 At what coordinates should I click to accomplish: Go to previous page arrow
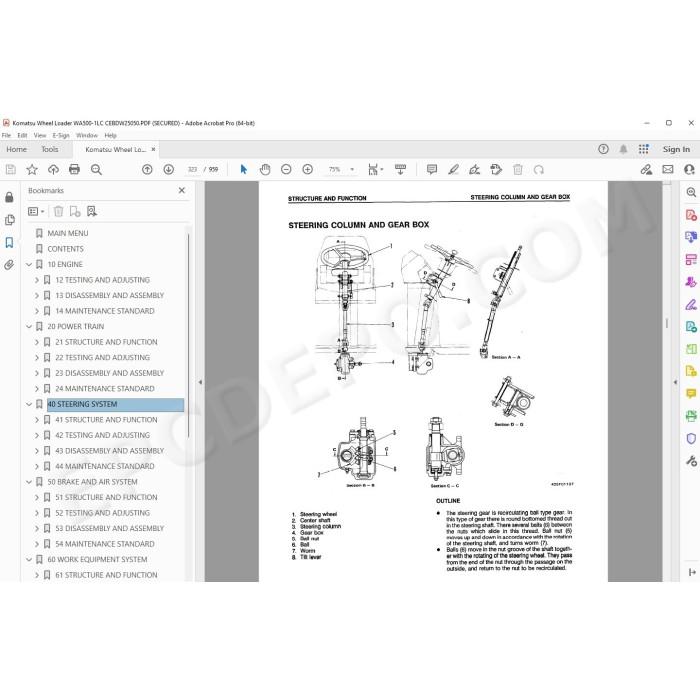[147, 170]
